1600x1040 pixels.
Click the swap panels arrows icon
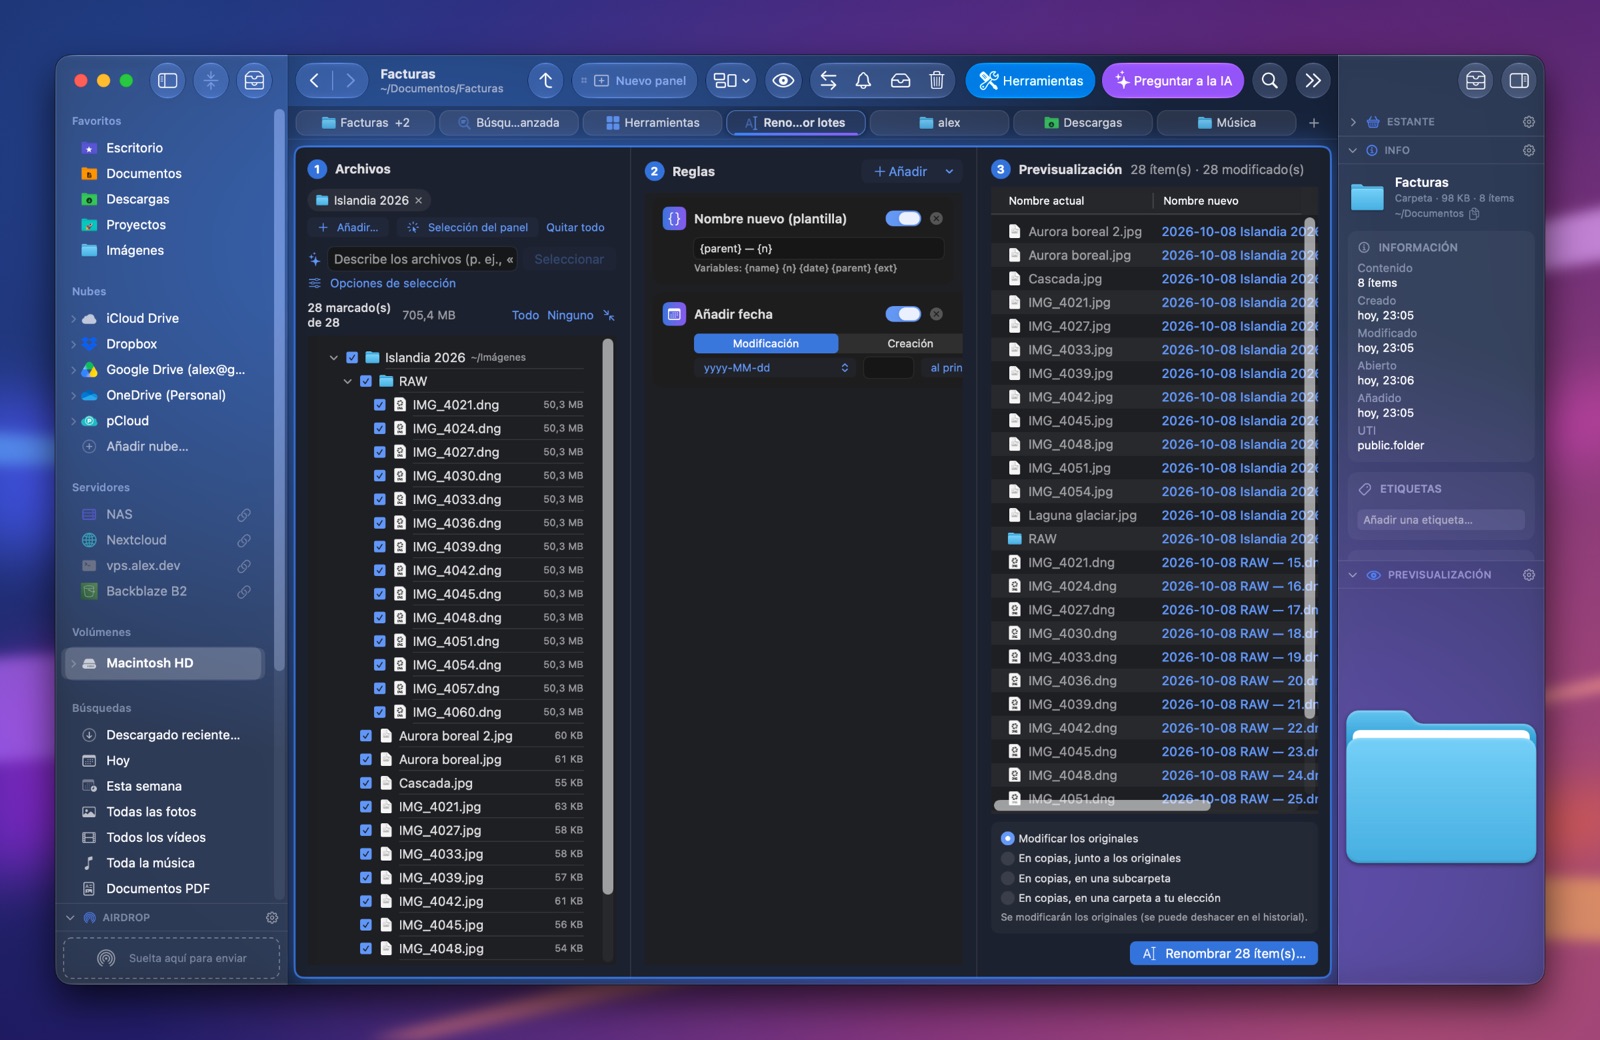tap(828, 81)
